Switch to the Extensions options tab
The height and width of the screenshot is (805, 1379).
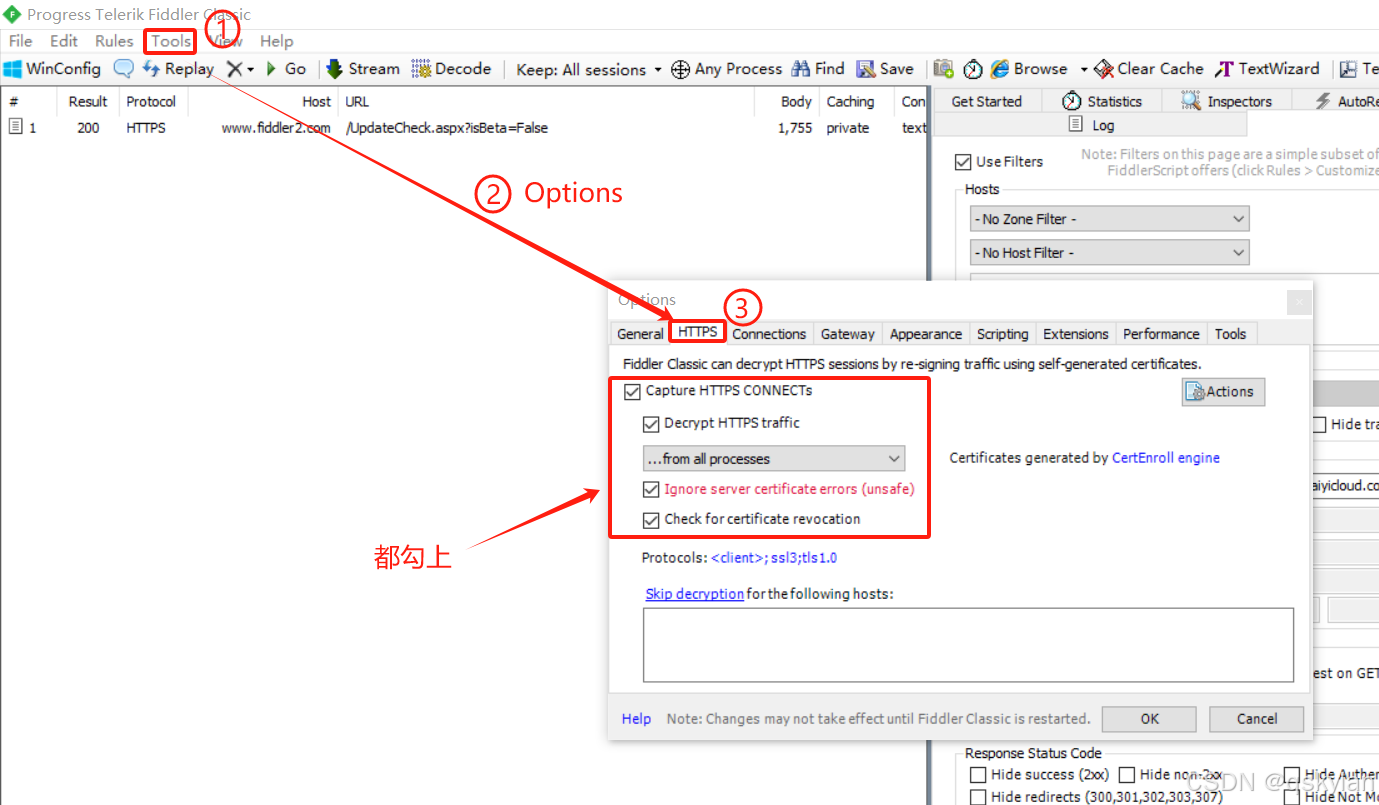tap(1076, 334)
